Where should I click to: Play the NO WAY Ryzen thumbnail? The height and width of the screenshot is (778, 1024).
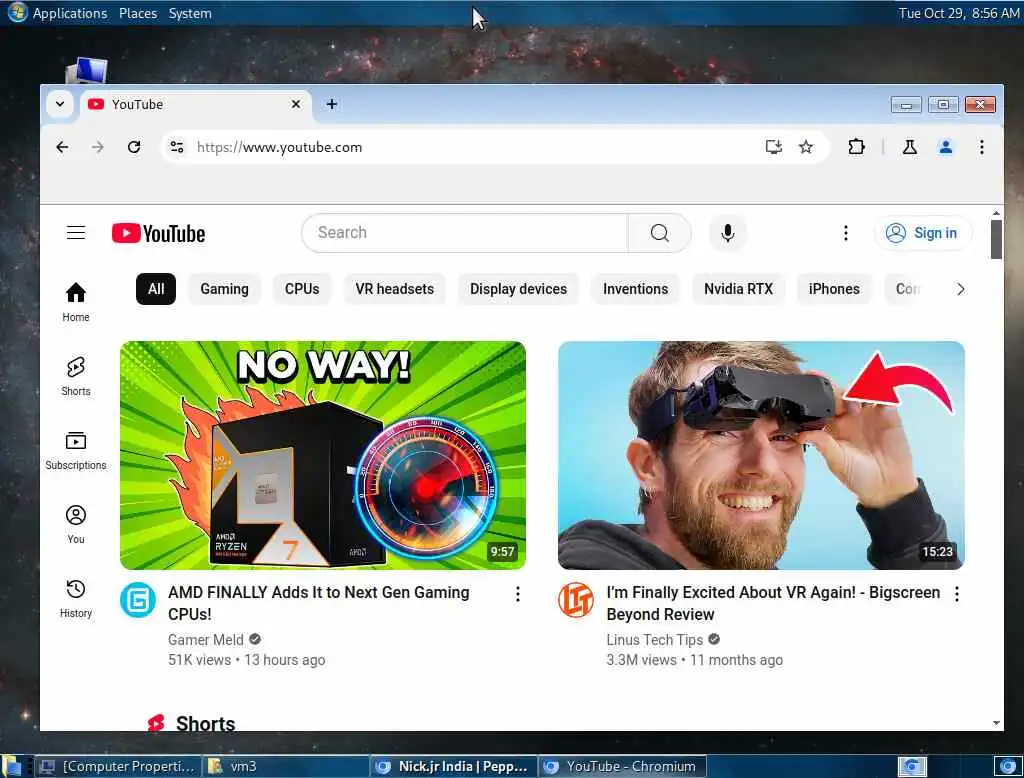323,455
